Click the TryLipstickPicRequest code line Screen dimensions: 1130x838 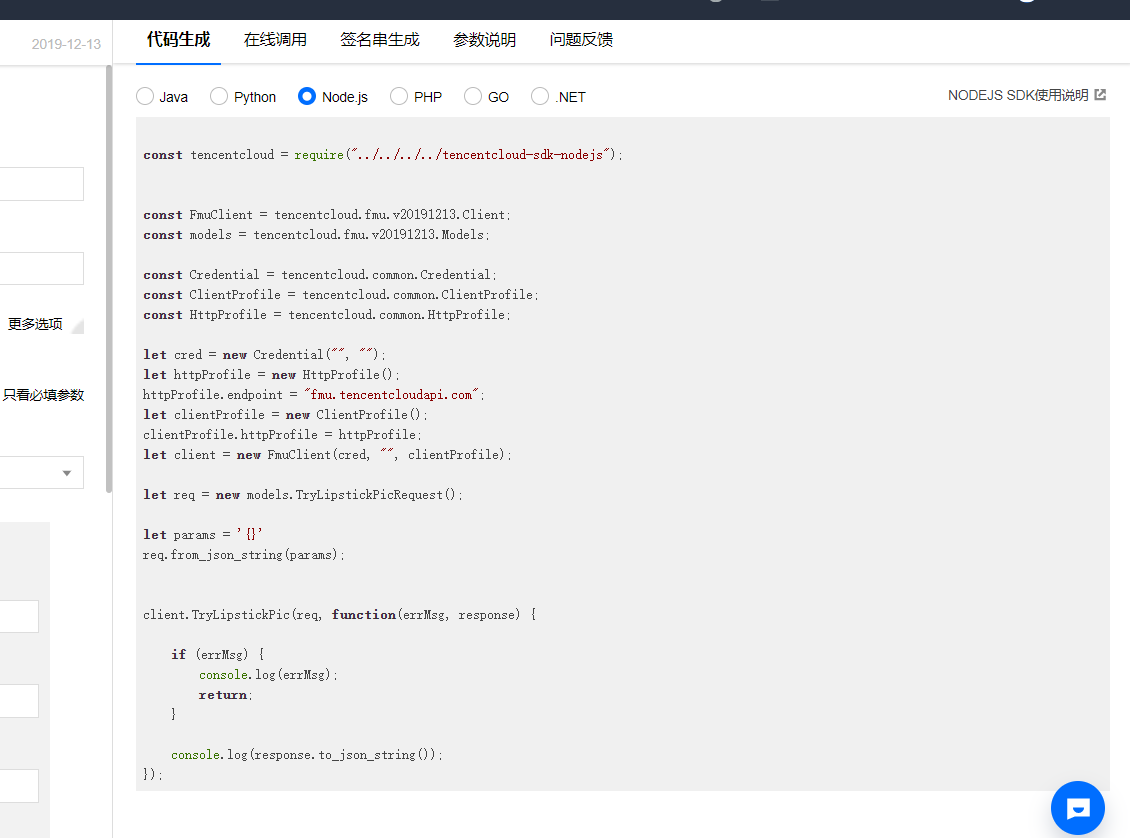pyautogui.click(x=303, y=495)
